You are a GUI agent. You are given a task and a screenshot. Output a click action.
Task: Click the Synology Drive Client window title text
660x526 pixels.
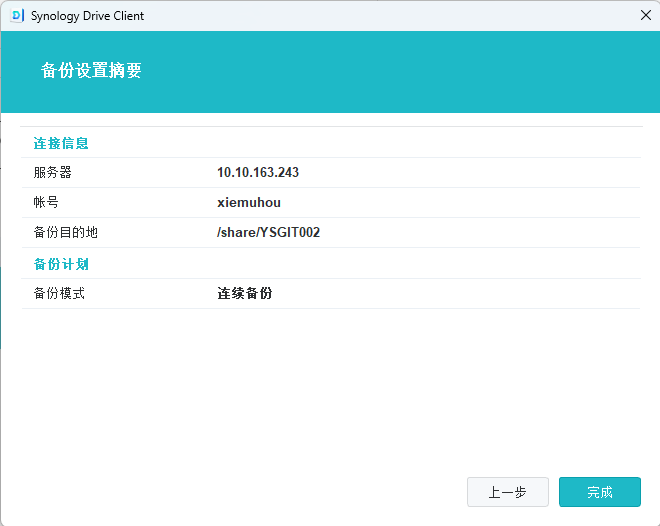[87, 16]
